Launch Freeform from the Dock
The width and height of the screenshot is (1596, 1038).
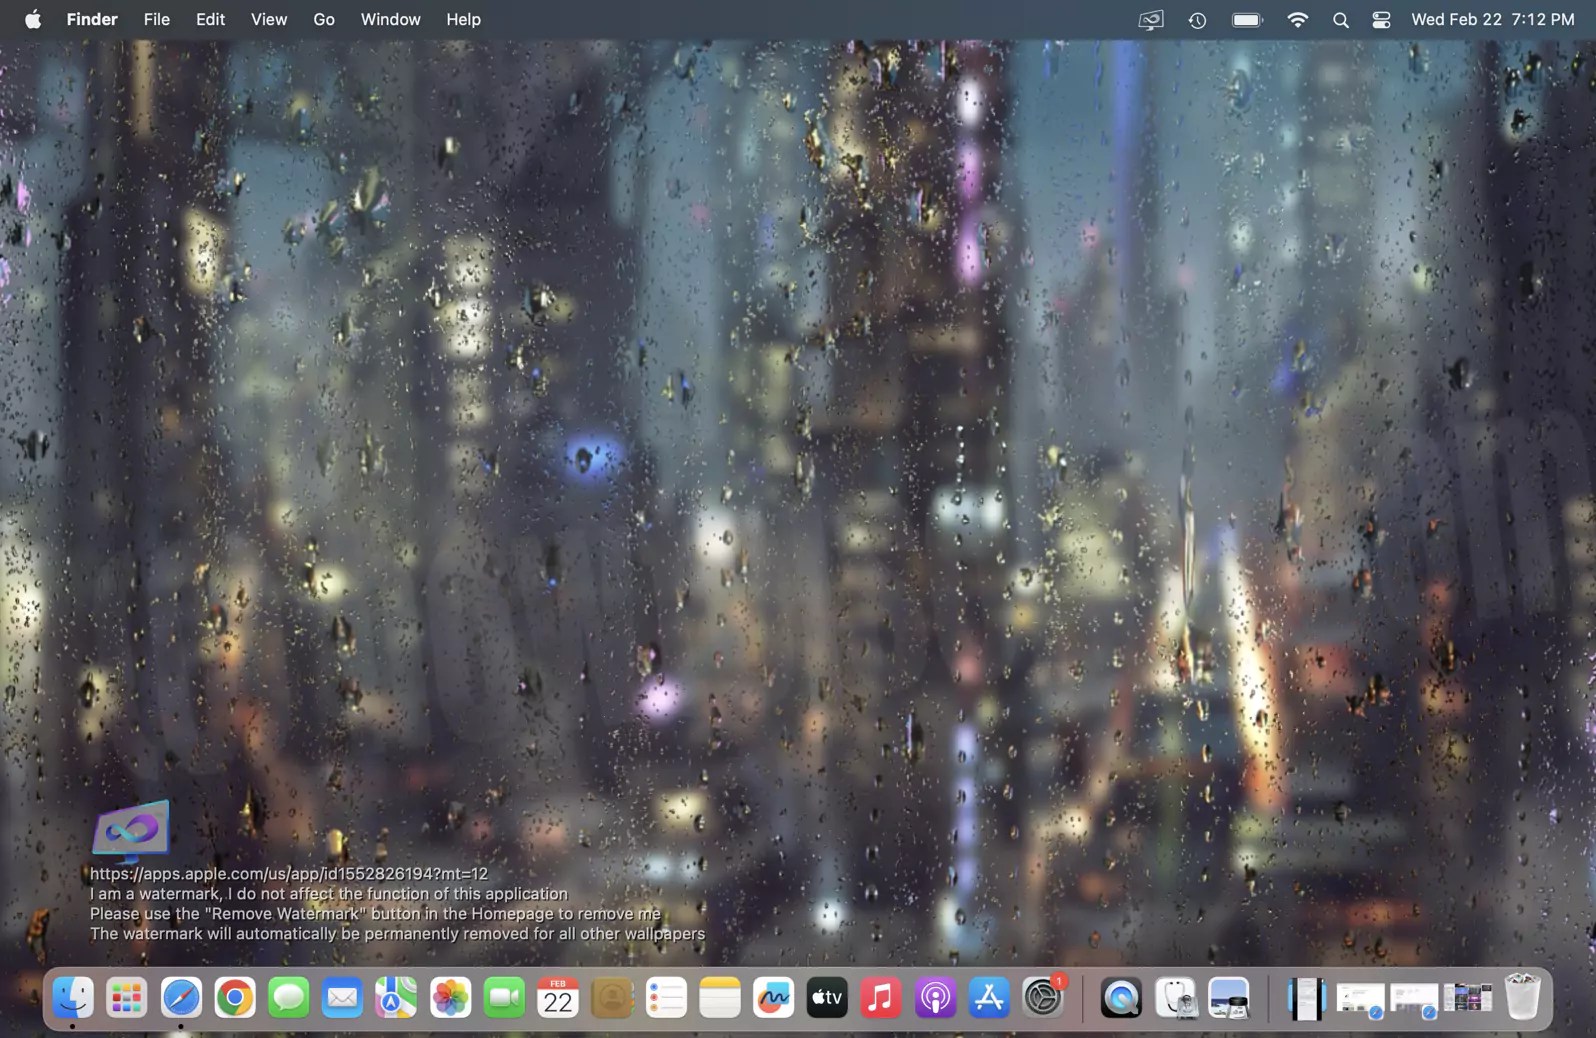[774, 998]
